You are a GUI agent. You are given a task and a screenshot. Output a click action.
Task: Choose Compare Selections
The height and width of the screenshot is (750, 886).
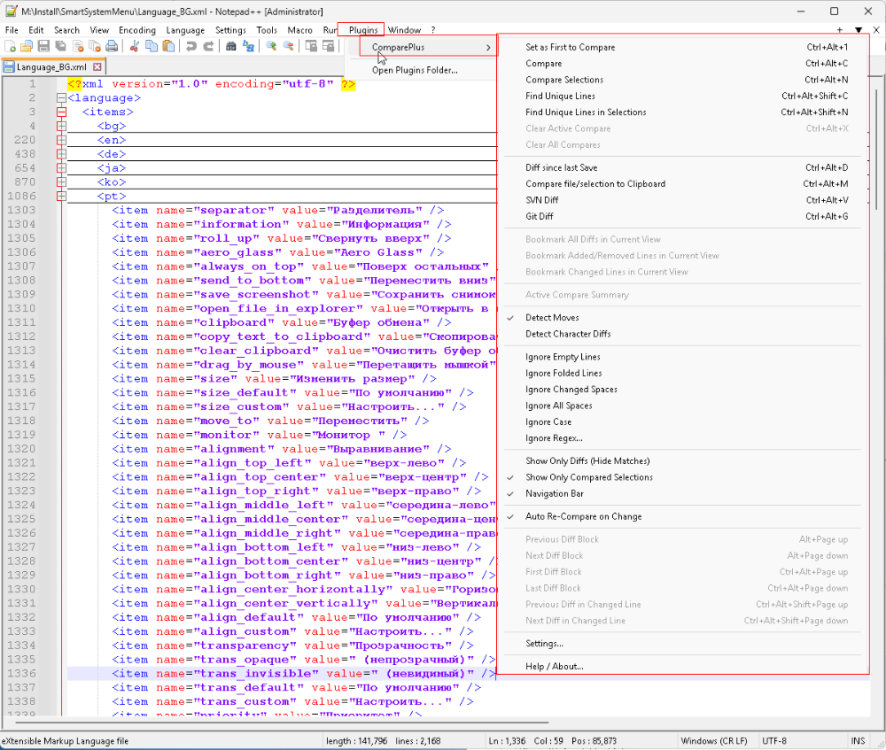682,80
